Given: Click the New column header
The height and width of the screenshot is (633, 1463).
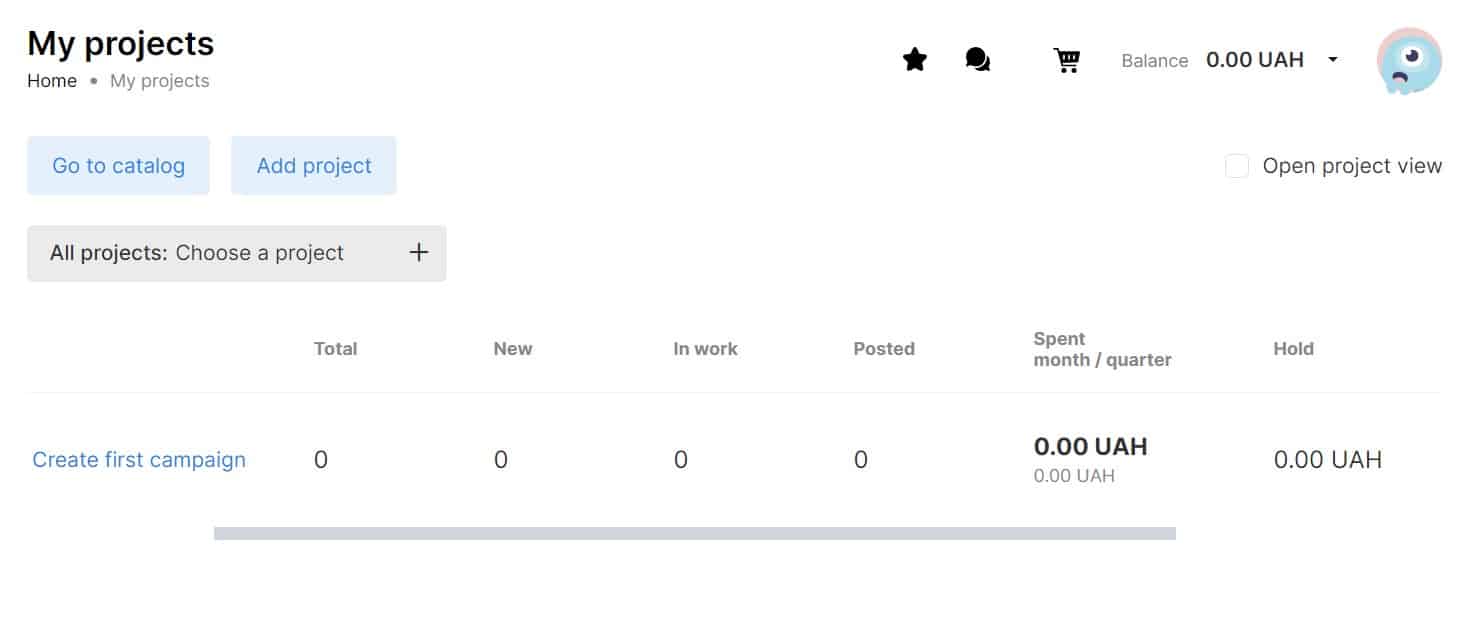Looking at the screenshot, I should tap(513, 349).
